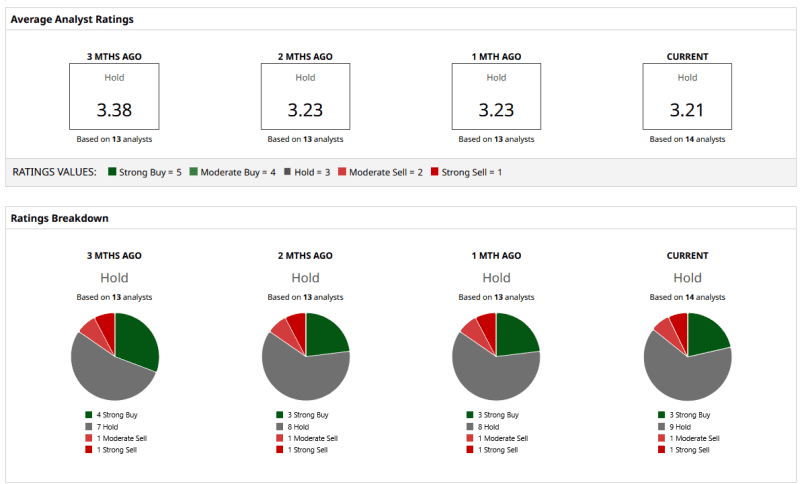800x484 pixels.
Task: Click the 1 Mth Ago 3.23 rating box
Action: tap(496, 97)
